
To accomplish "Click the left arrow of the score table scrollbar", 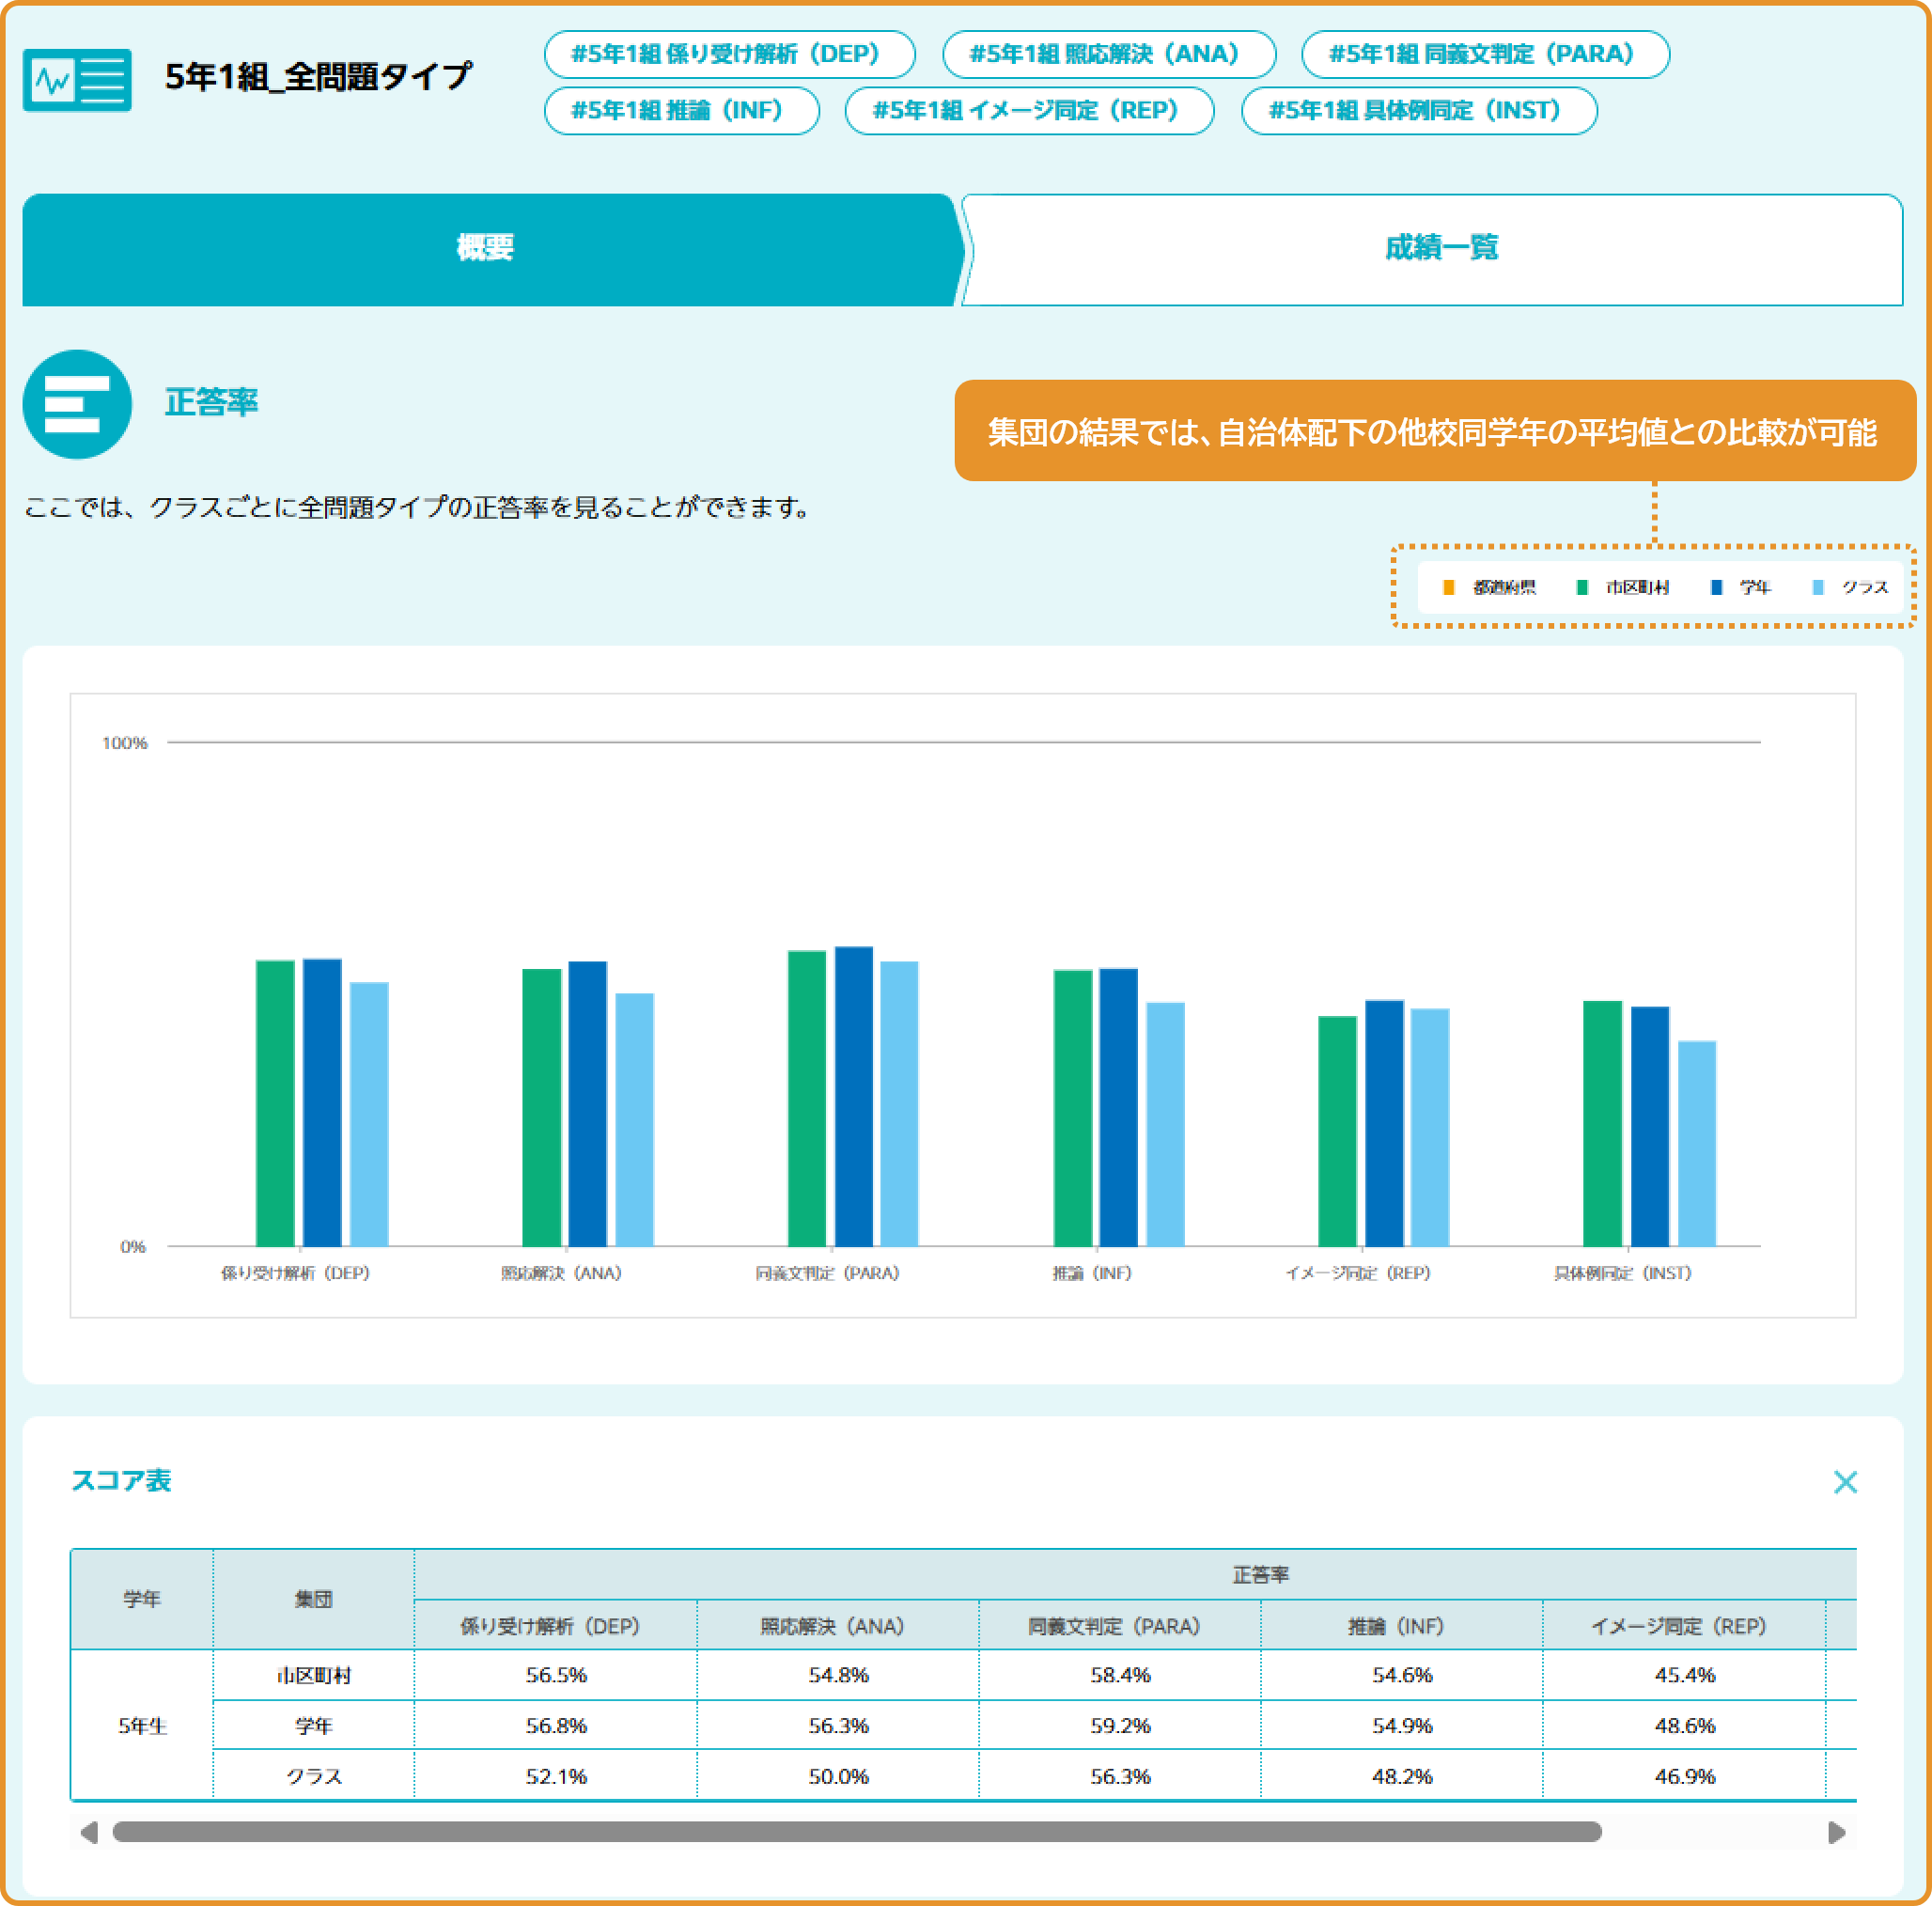I will point(89,1832).
